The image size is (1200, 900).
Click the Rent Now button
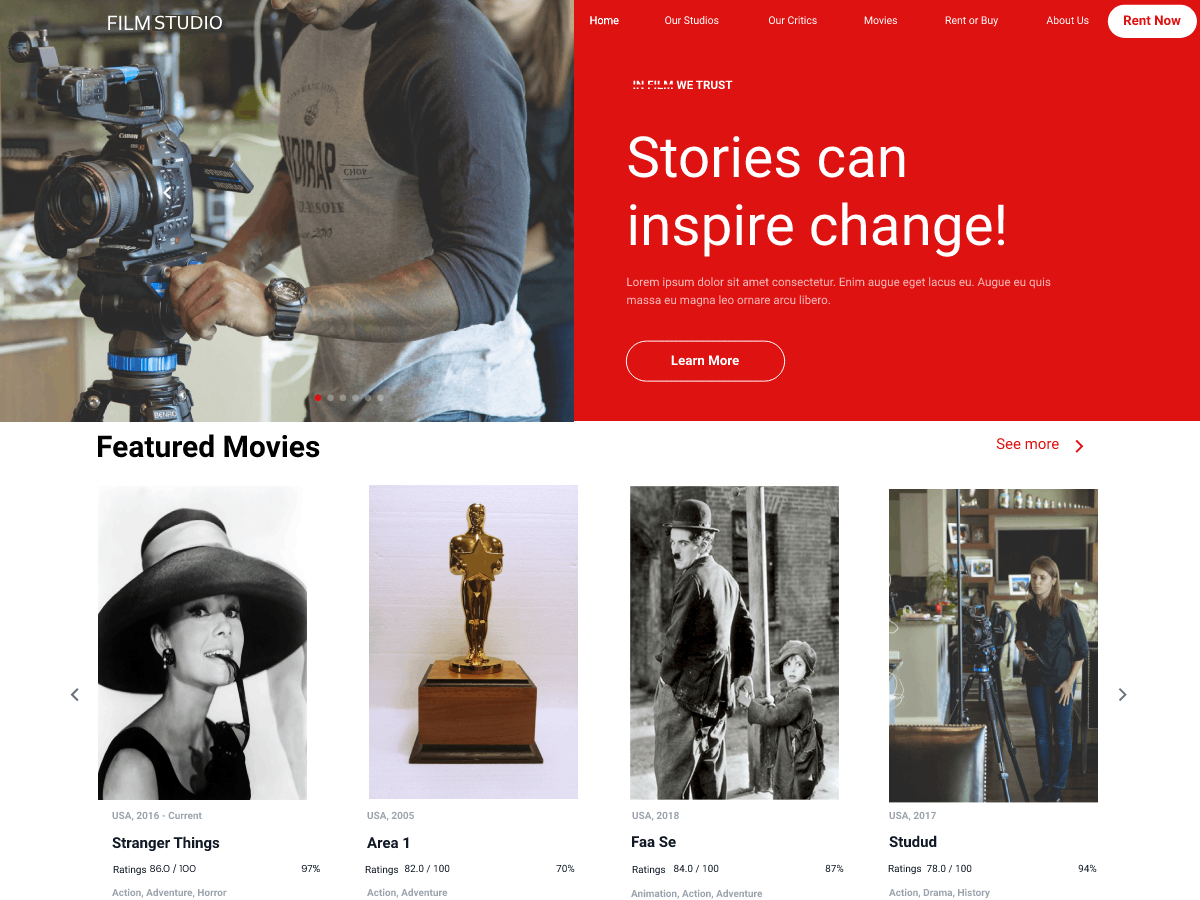(1151, 20)
